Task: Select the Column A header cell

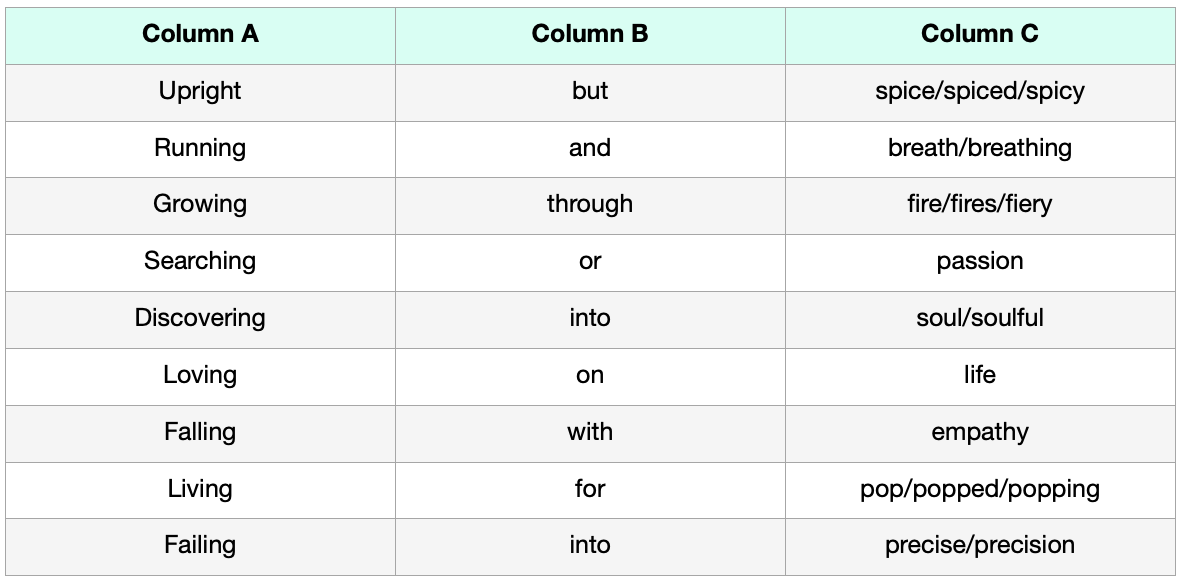Action: tap(201, 35)
